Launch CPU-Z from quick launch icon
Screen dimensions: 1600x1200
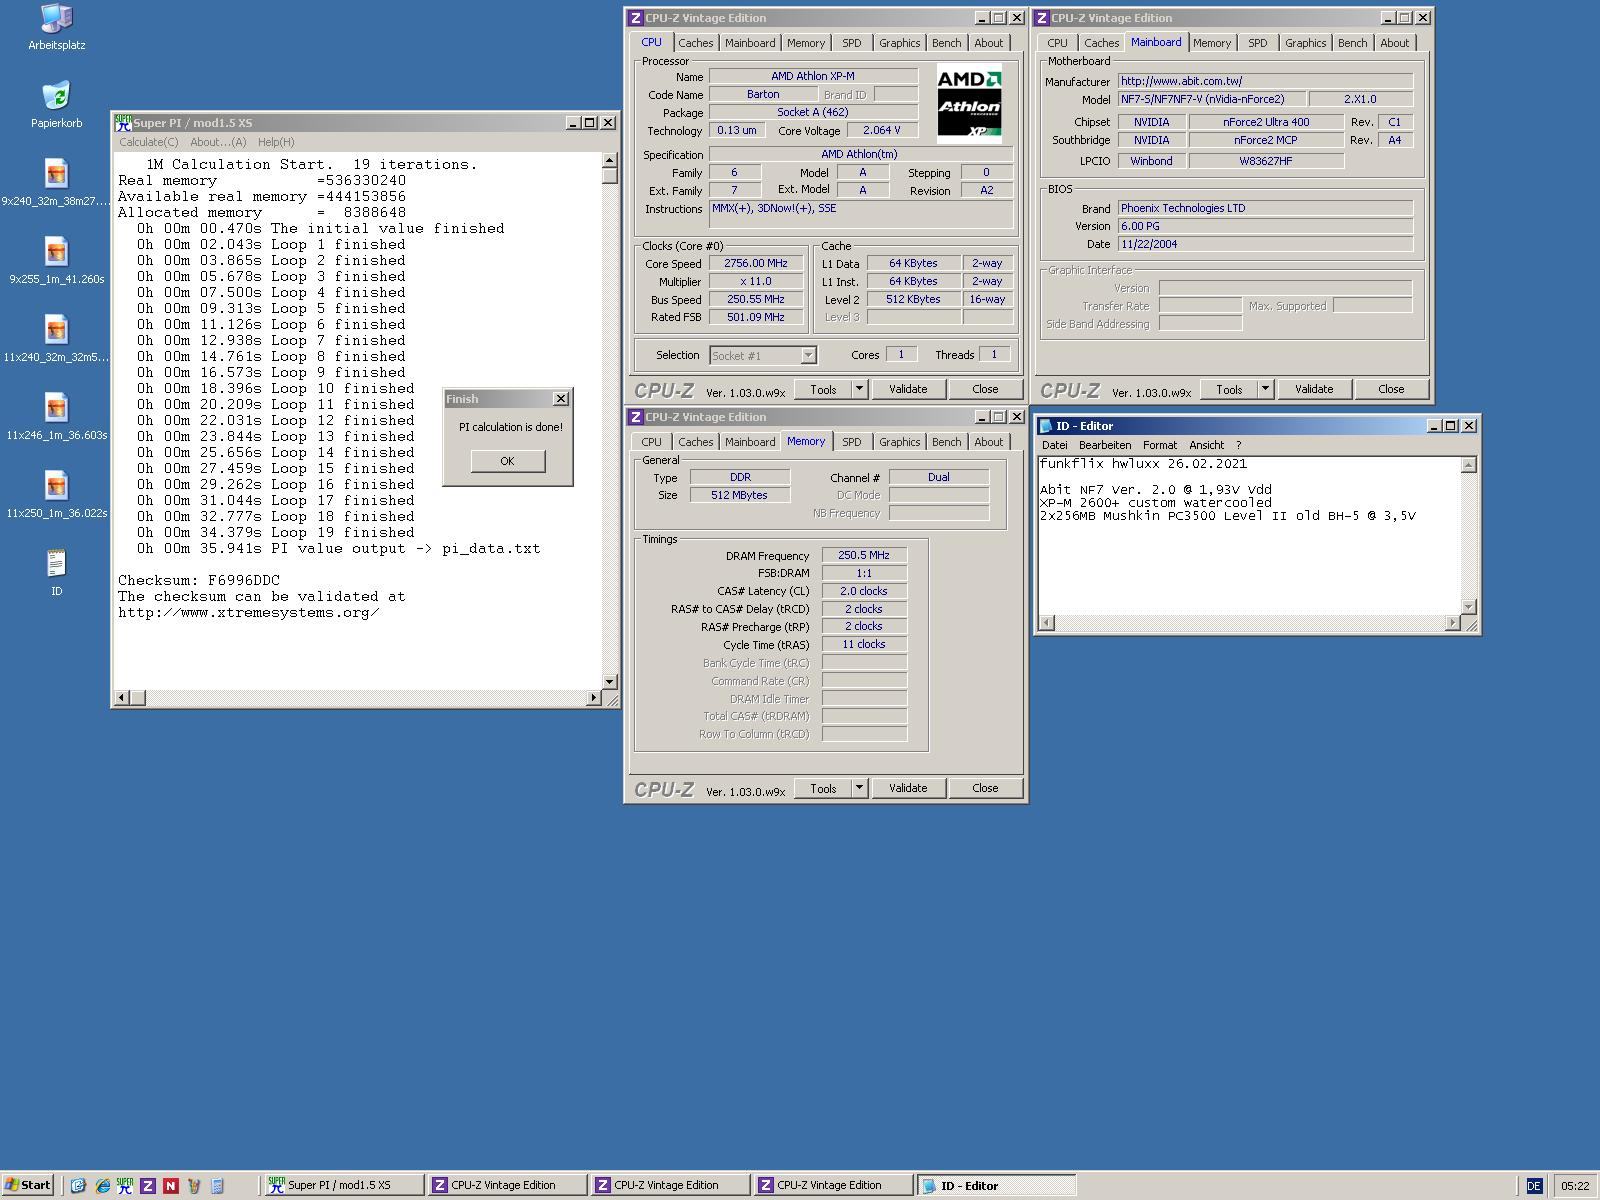pyautogui.click(x=148, y=1186)
